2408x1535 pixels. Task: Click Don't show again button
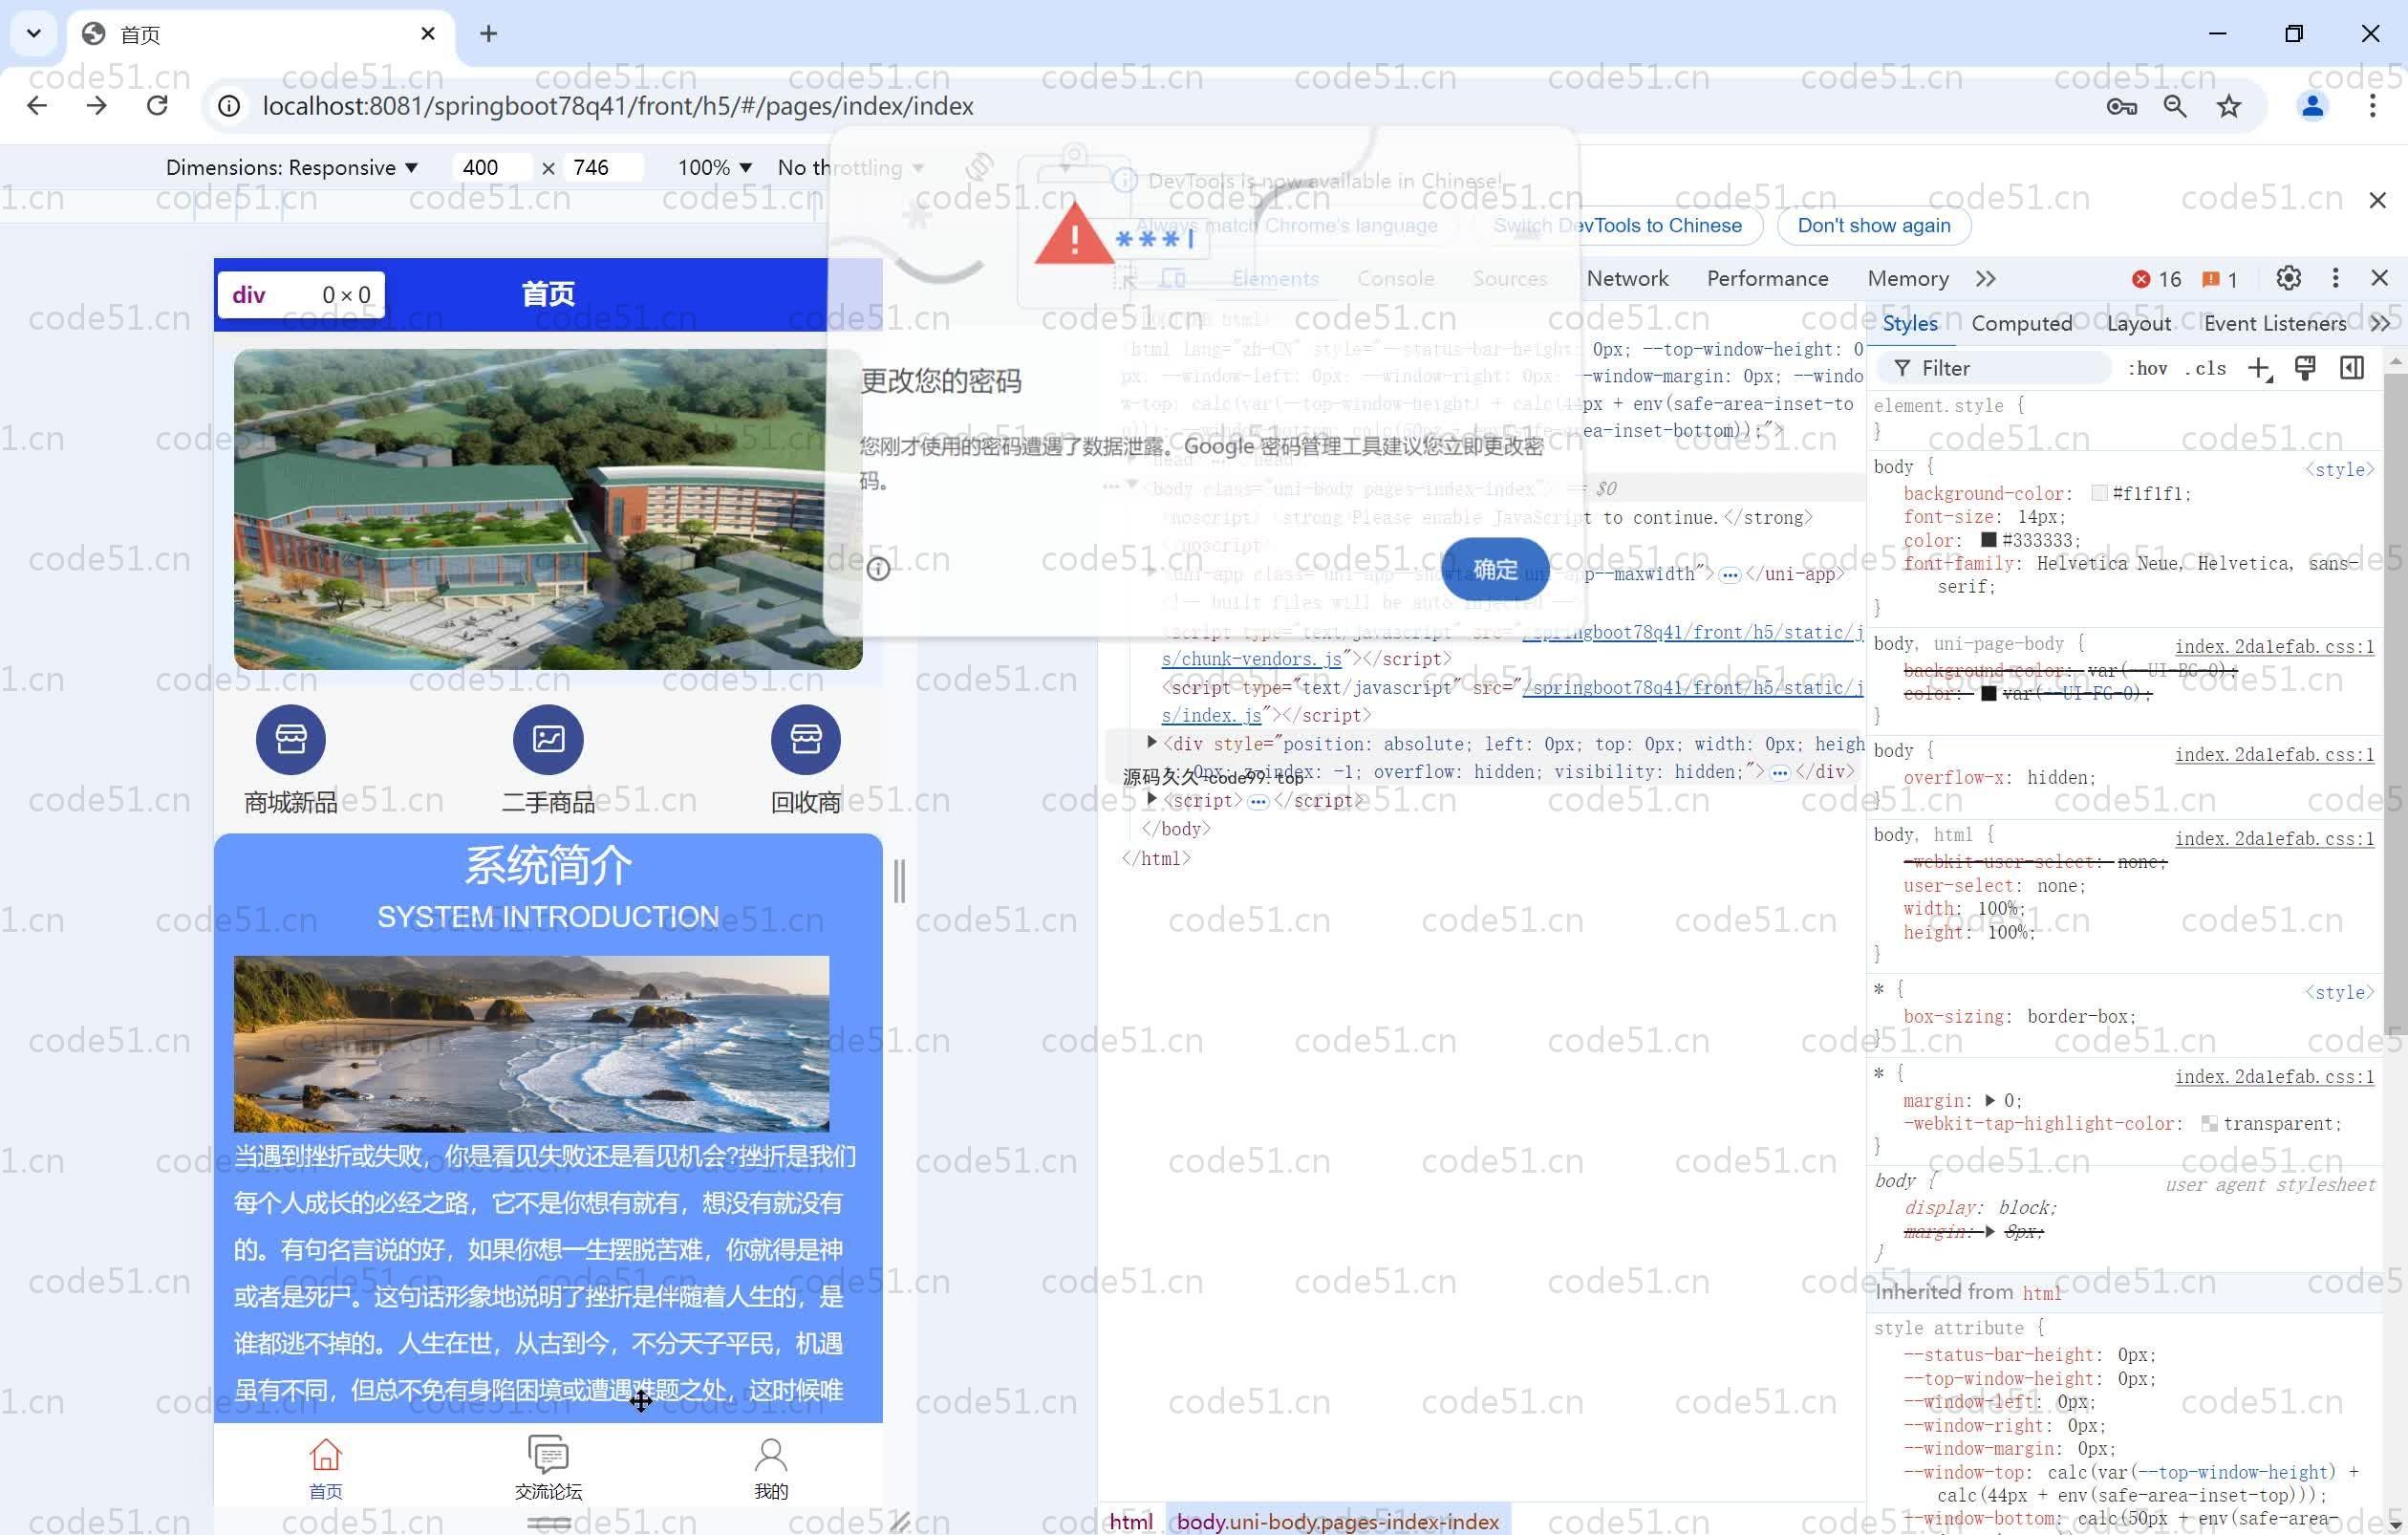1873,225
